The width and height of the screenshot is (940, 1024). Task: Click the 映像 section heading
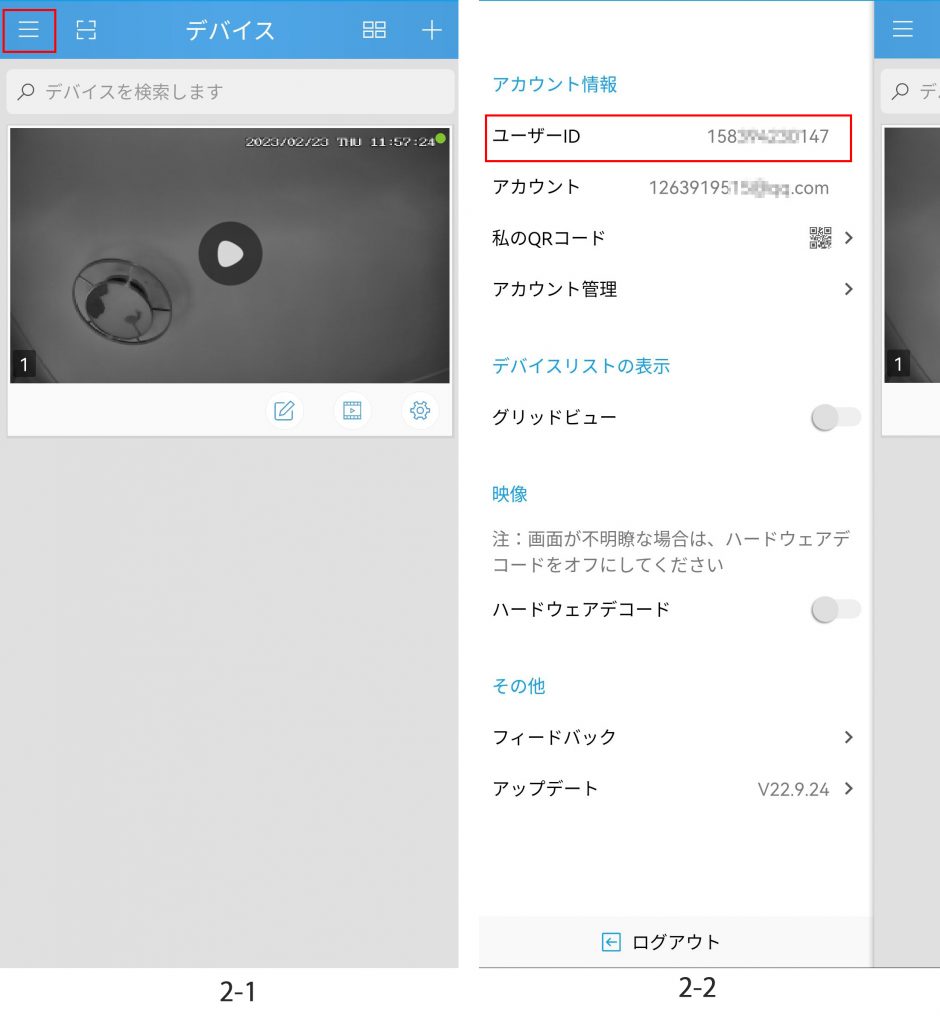(510, 494)
